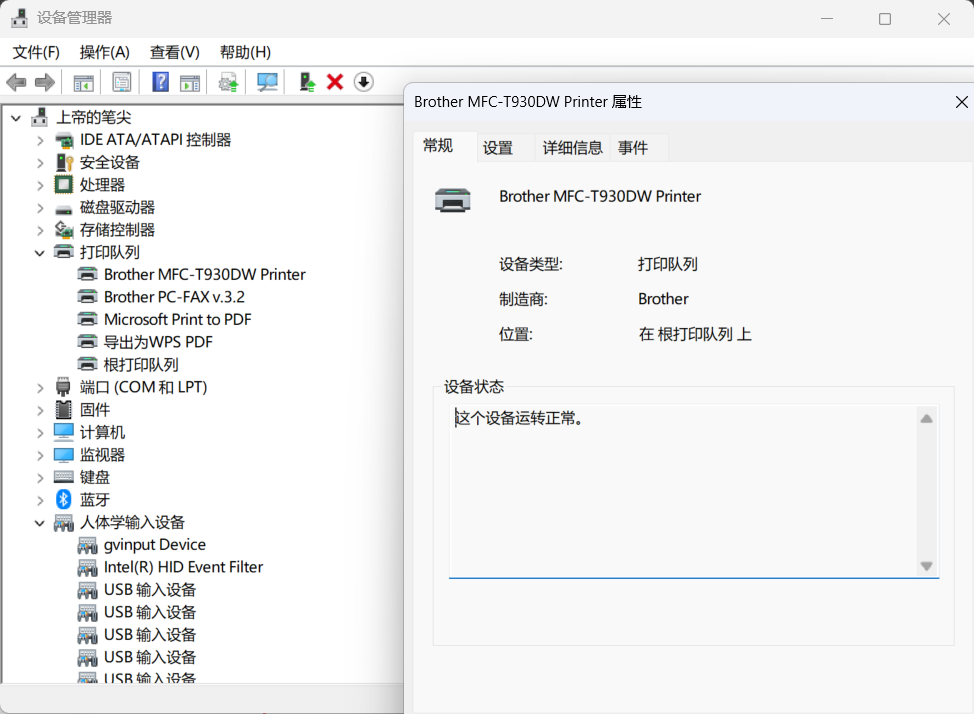Viewport: 974px width, 714px height.
Task: Click Scan for hardware changes monitor icon
Action: [267, 82]
